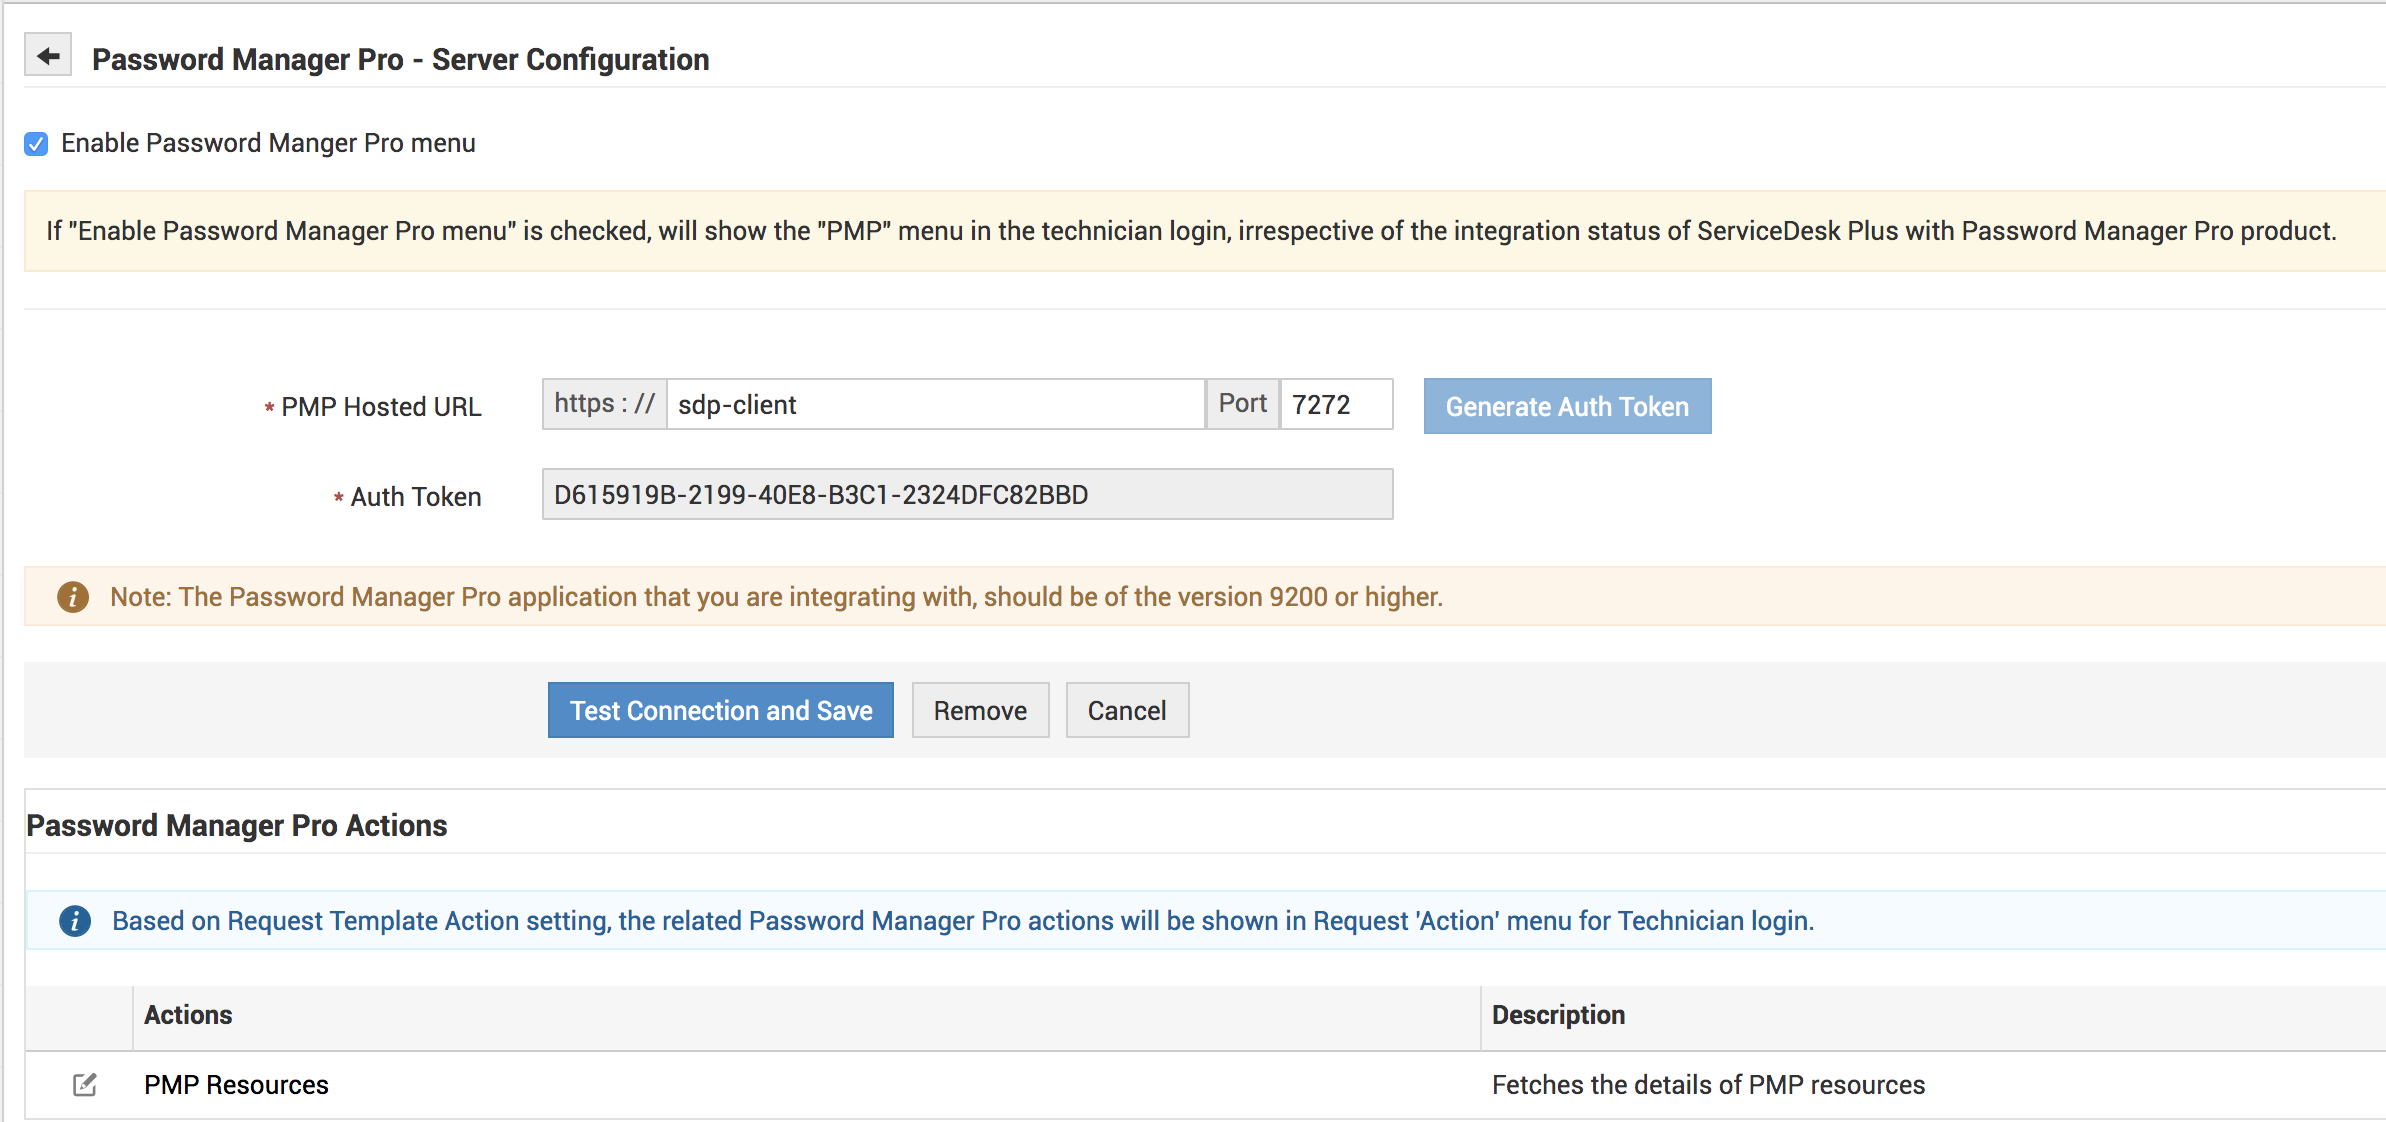Click the yellow PMP menu explanation banner
Viewport: 2386px width, 1122px height.
tap(1204, 231)
